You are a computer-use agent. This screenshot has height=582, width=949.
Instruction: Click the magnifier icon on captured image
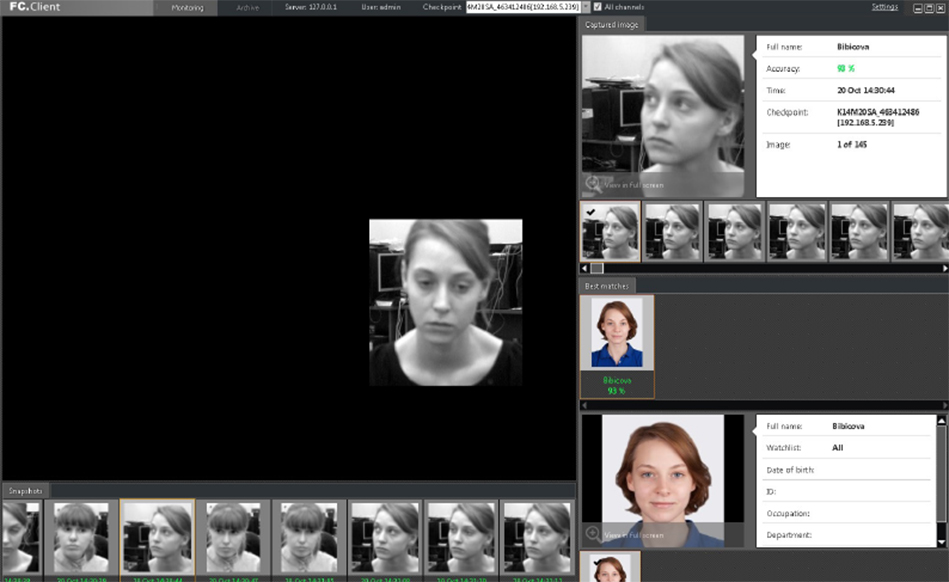coord(593,183)
